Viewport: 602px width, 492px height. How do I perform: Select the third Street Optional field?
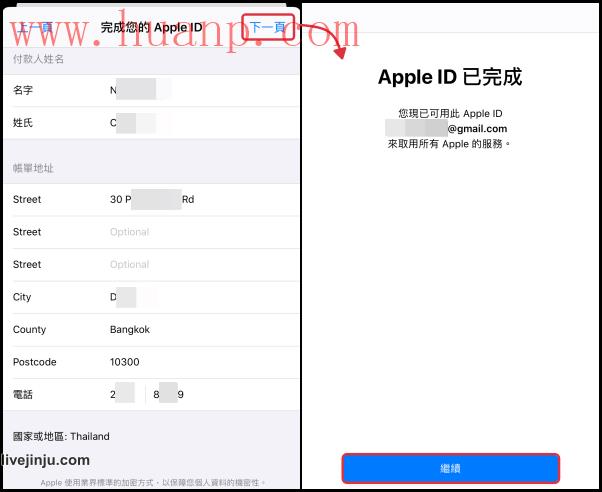[151, 265]
